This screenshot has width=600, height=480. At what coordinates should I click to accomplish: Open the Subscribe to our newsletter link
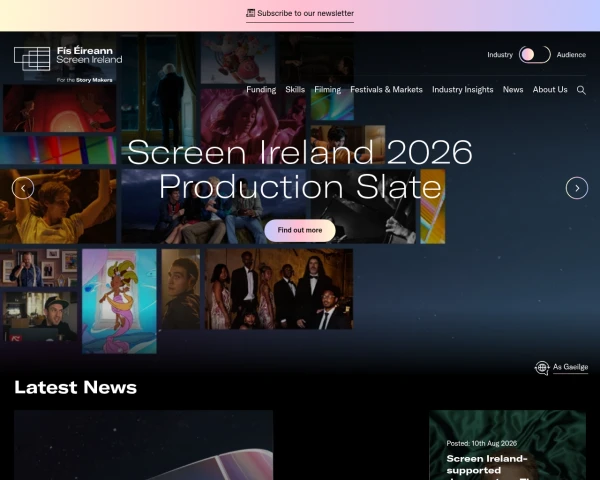[x=300, y=13]
